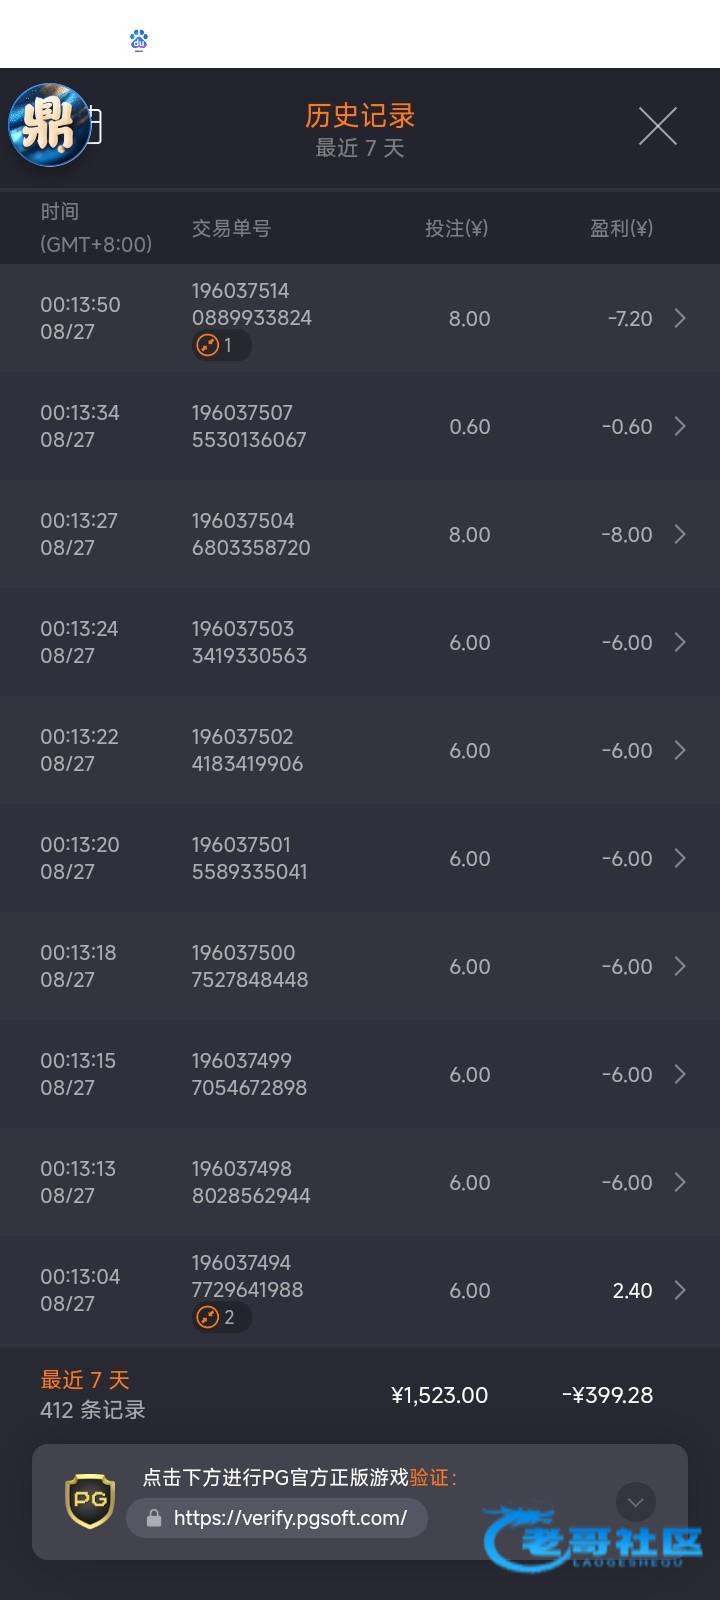Expand details for the 00:13:34 record
This screenshot has width=720, height=1600.
click(680, 426)
